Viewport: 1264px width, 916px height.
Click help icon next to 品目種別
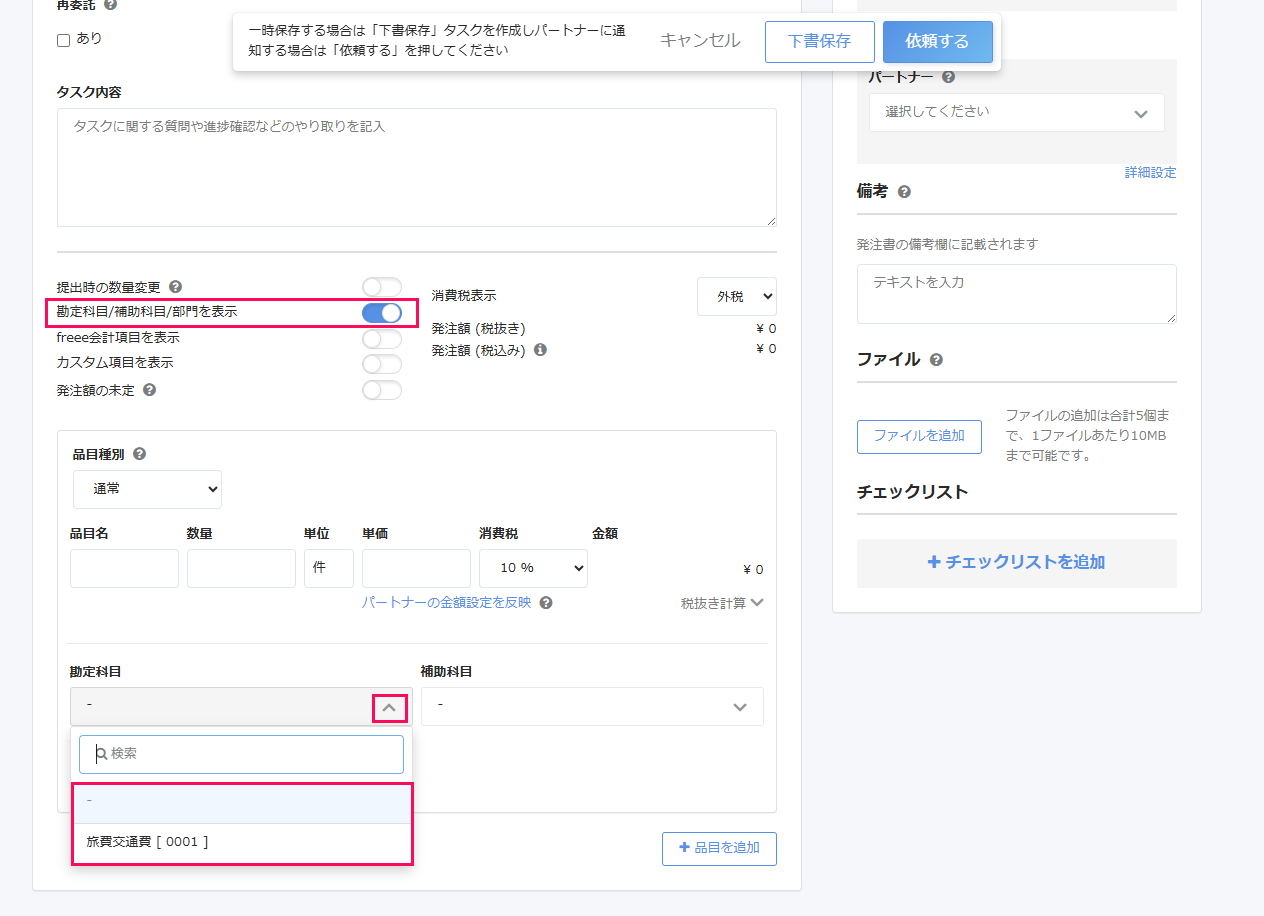(x=139, y=454)
